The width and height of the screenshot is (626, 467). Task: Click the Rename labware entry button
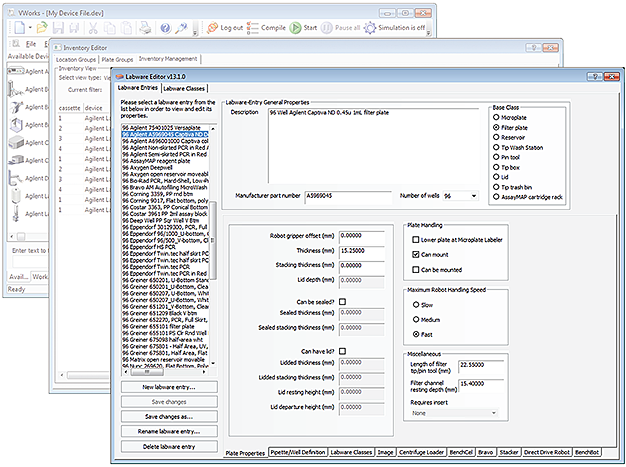[169, 431]
